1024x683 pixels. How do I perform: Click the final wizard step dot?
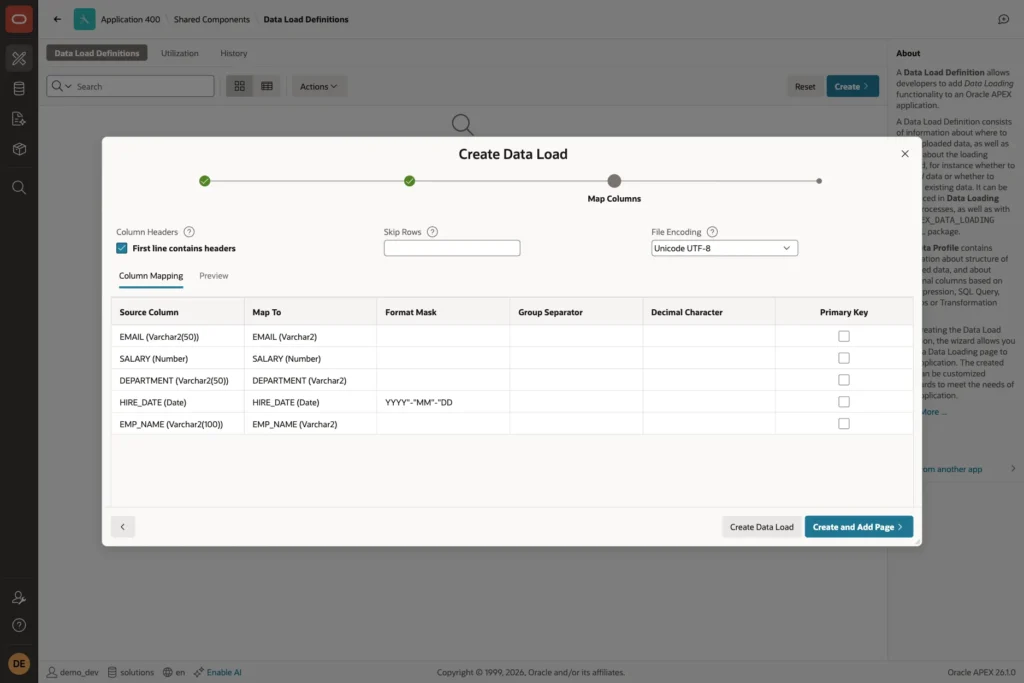coord(819,181)
